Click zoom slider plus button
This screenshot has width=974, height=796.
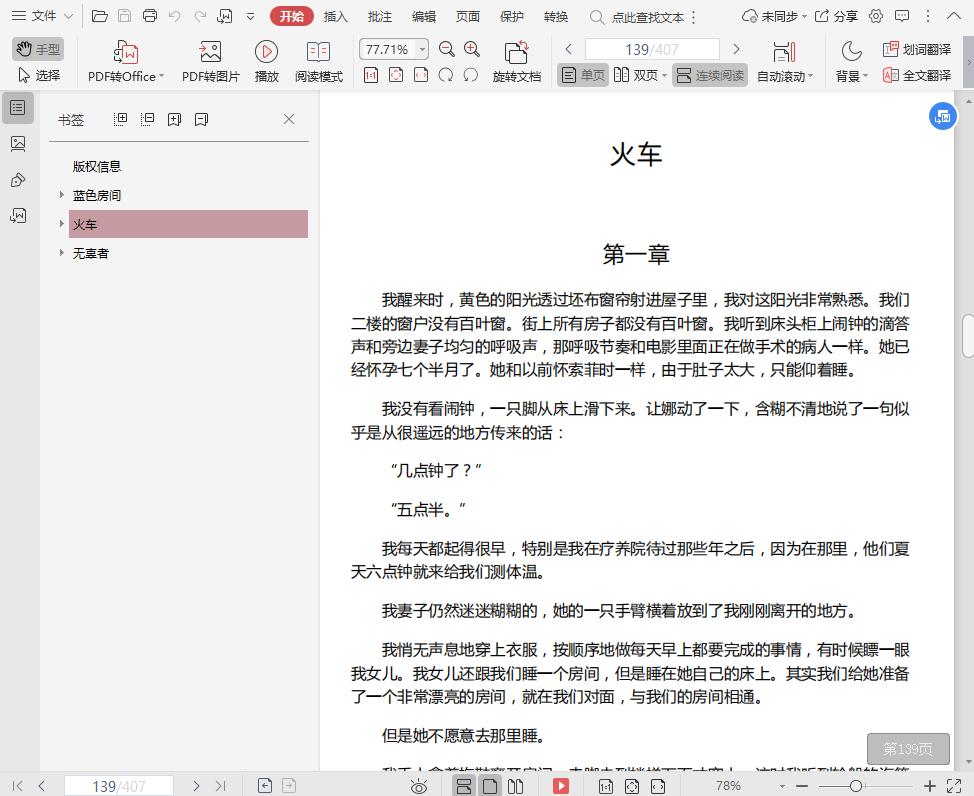(929, 786)
